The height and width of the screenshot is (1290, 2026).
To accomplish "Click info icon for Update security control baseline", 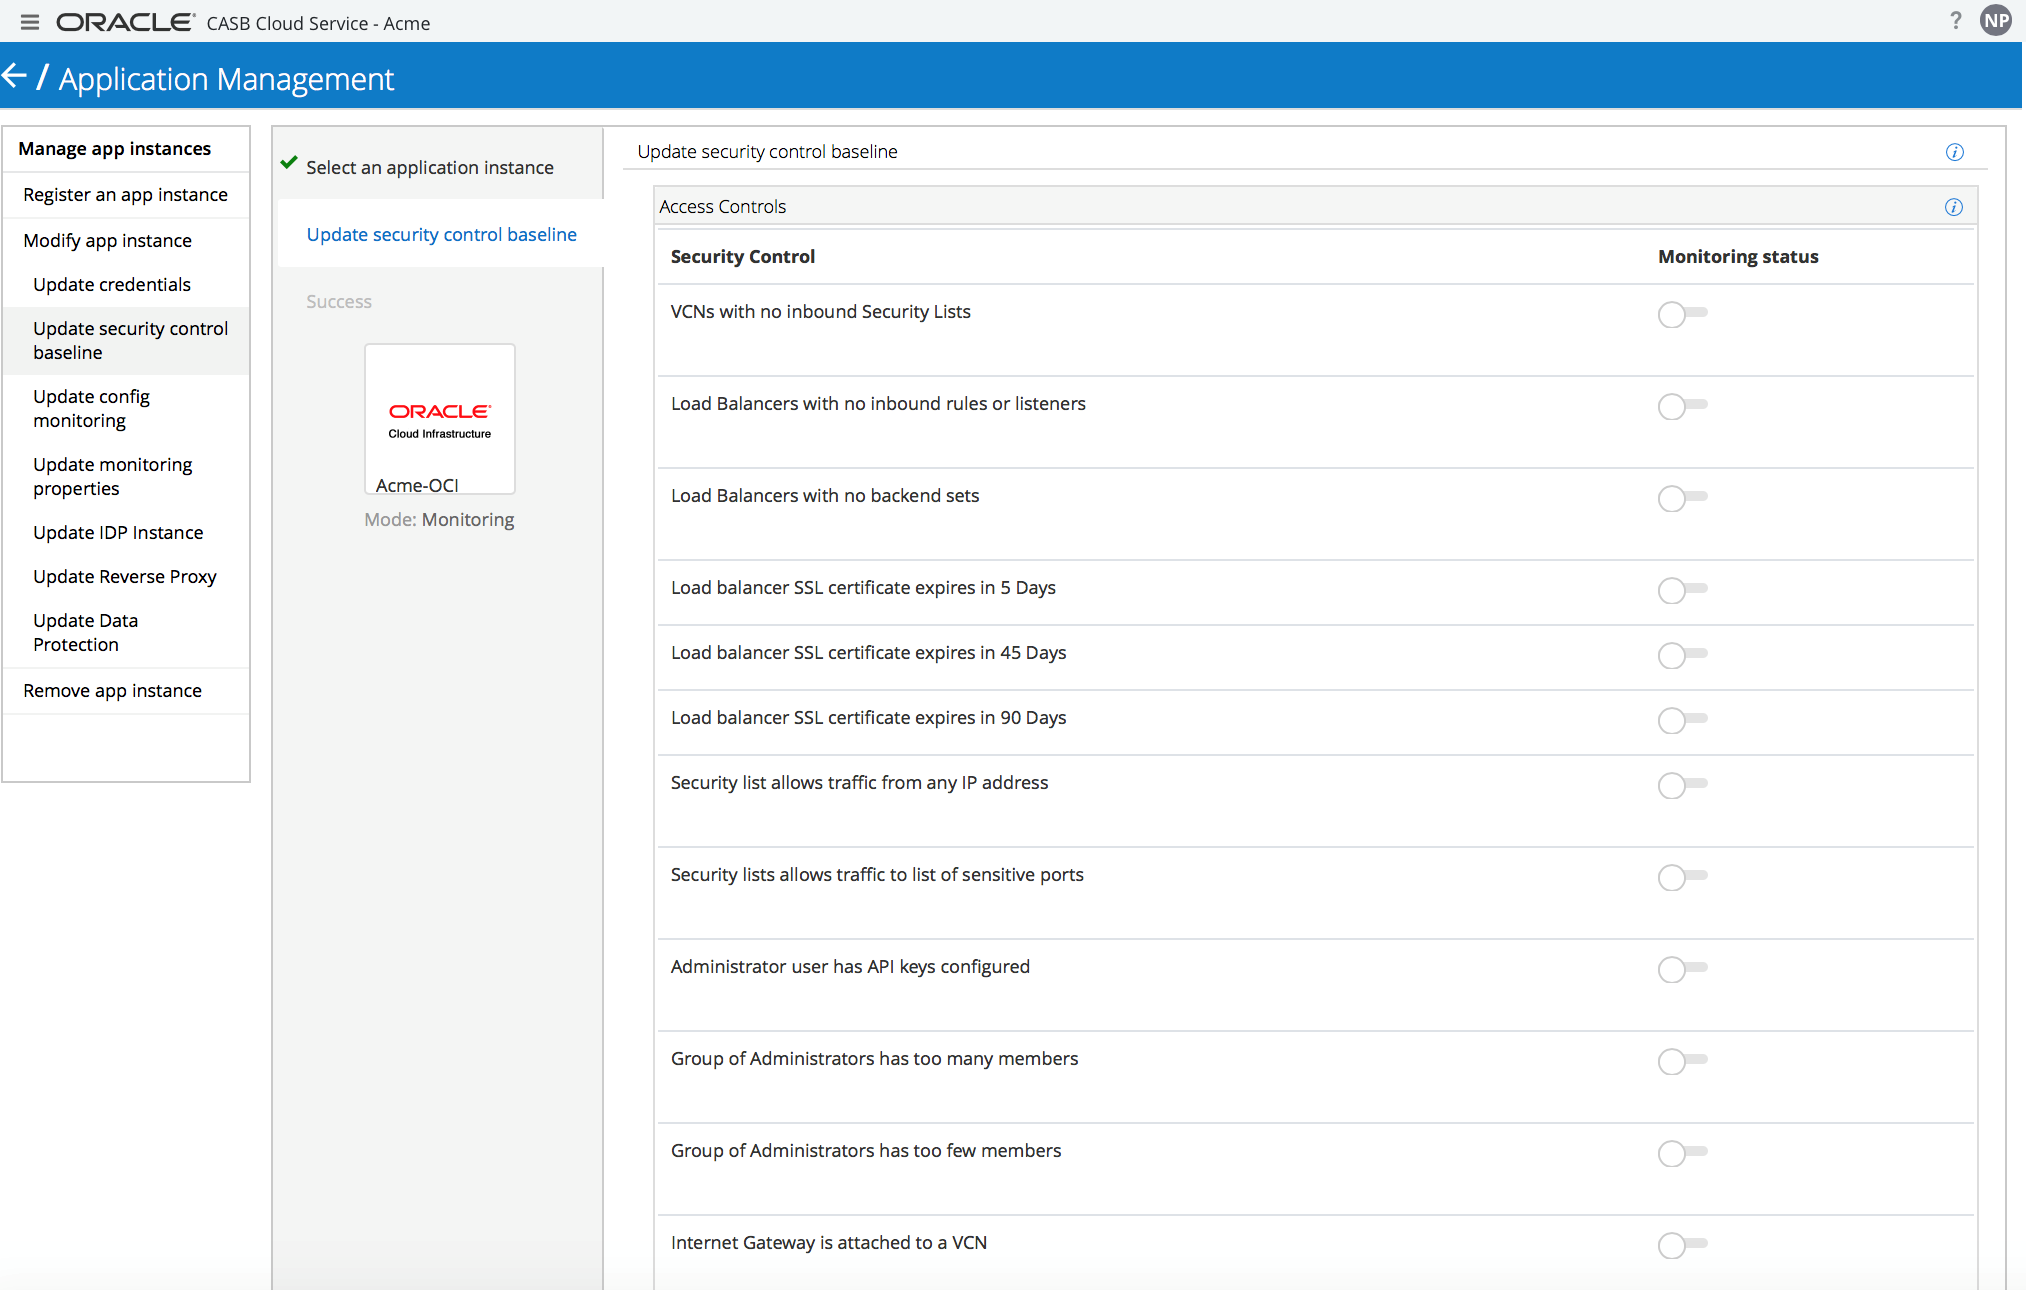I will [1954, 152].
